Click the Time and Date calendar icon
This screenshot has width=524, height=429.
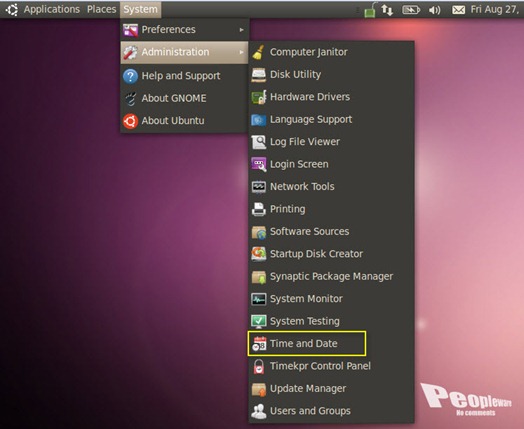259,344
